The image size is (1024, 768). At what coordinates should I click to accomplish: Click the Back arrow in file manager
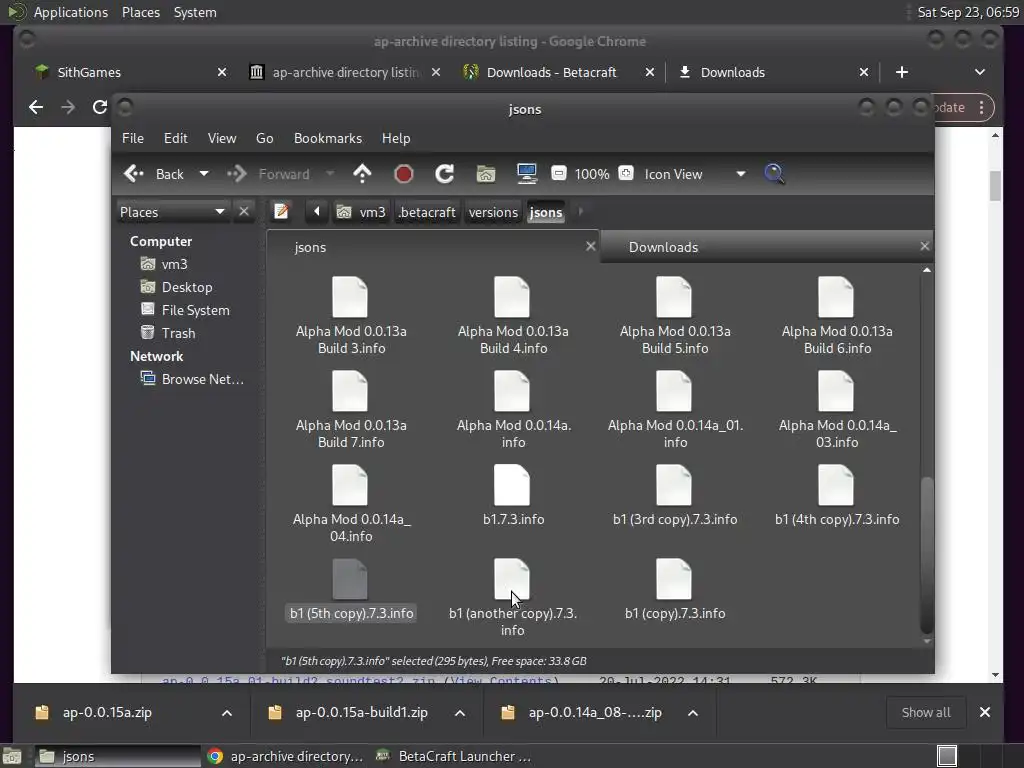pyautogui.click(x=154, y=174)
